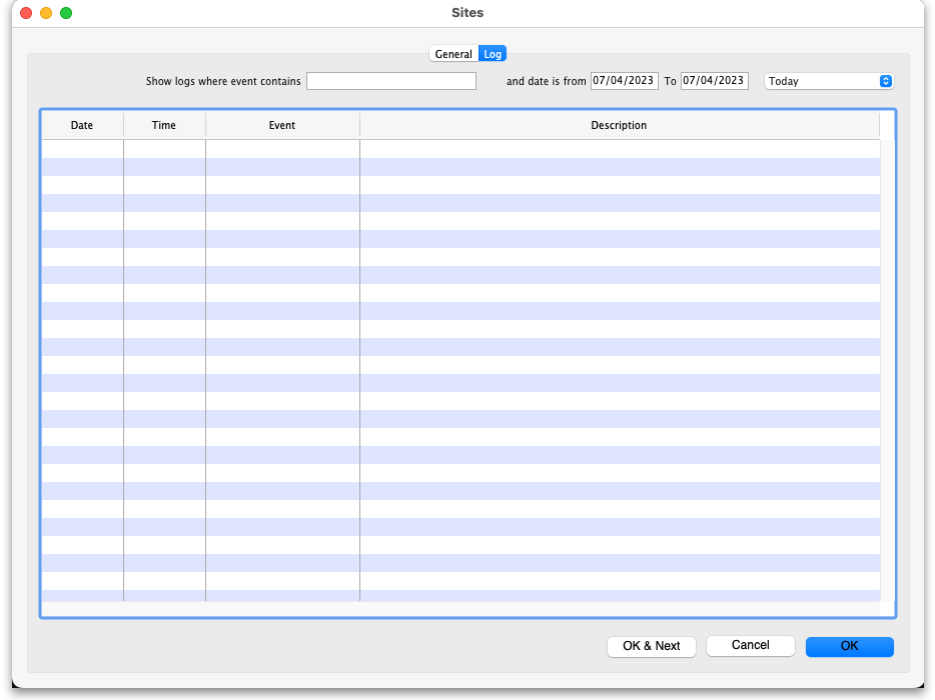Click the Description column header
Image resolution: width=935 pixels, height=700 pixels.
(619, 125)
